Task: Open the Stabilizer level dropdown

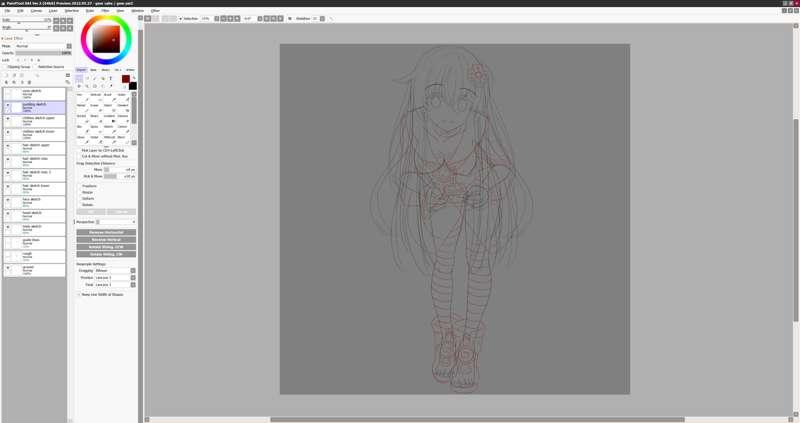Action: tap(322, 18)
